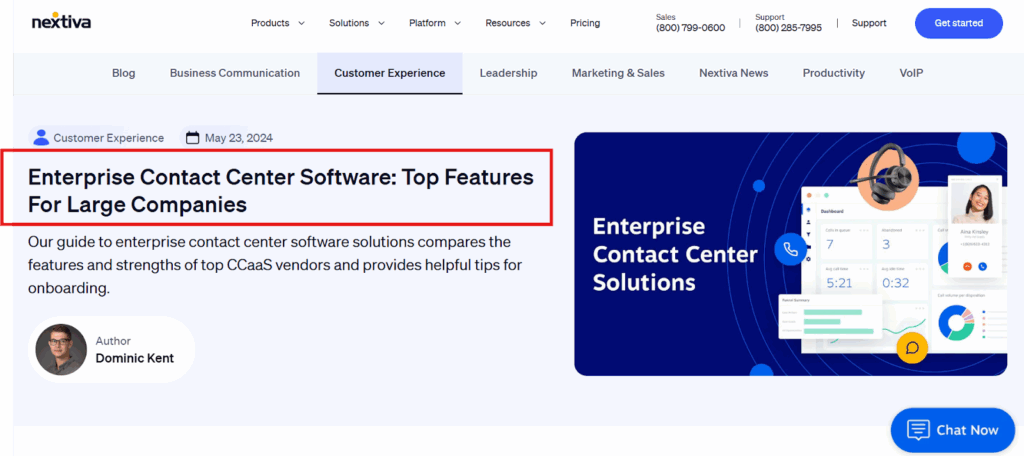Viewport: 1024px width, 456px height.
Task: Click the Enterprise Contact Center Software headline
Action: [280, 190]
